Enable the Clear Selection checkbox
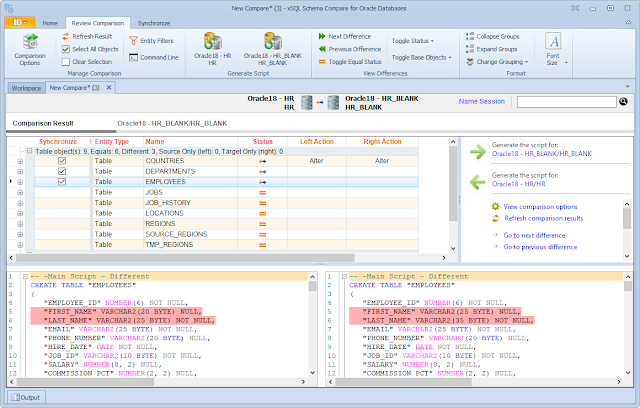Viewport: 640px width, 408px height. tap(65, 61)
